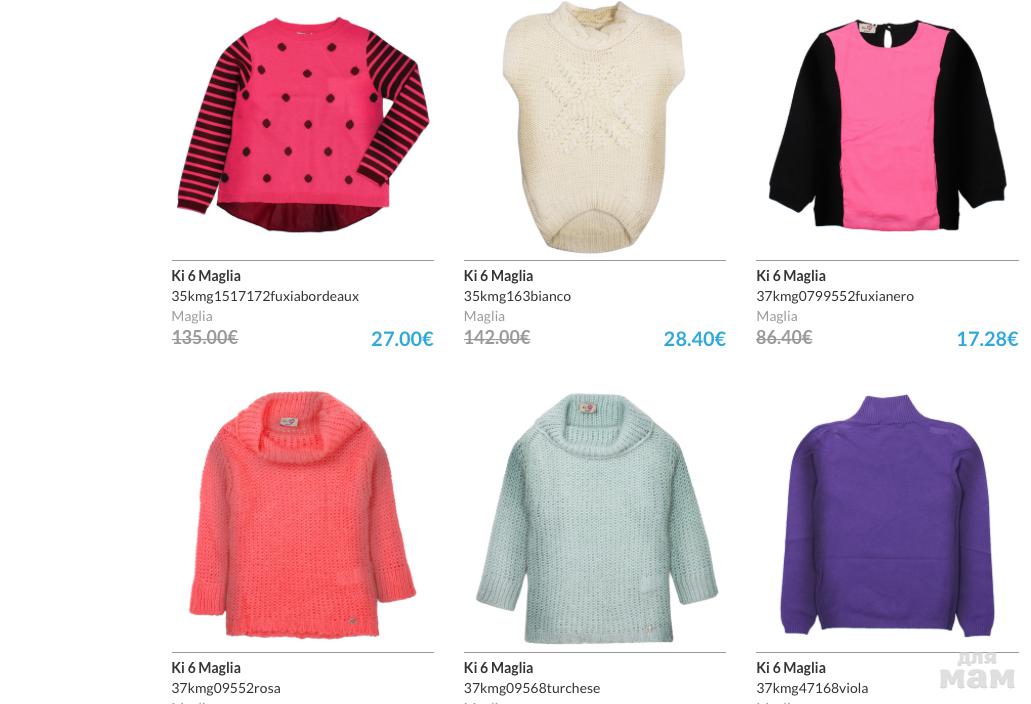The height and width of the screenshot is (704, 1031).
Task: Click the 28.40€ sale price
Action: pos(694,339)
